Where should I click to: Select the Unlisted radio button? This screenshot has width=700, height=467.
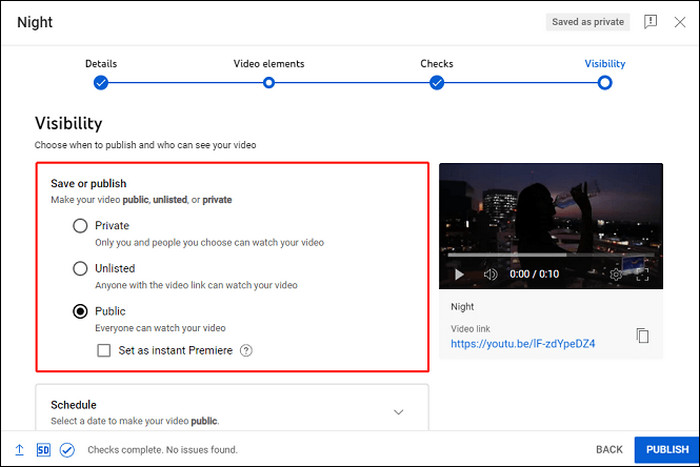click(x=80, y=268)
